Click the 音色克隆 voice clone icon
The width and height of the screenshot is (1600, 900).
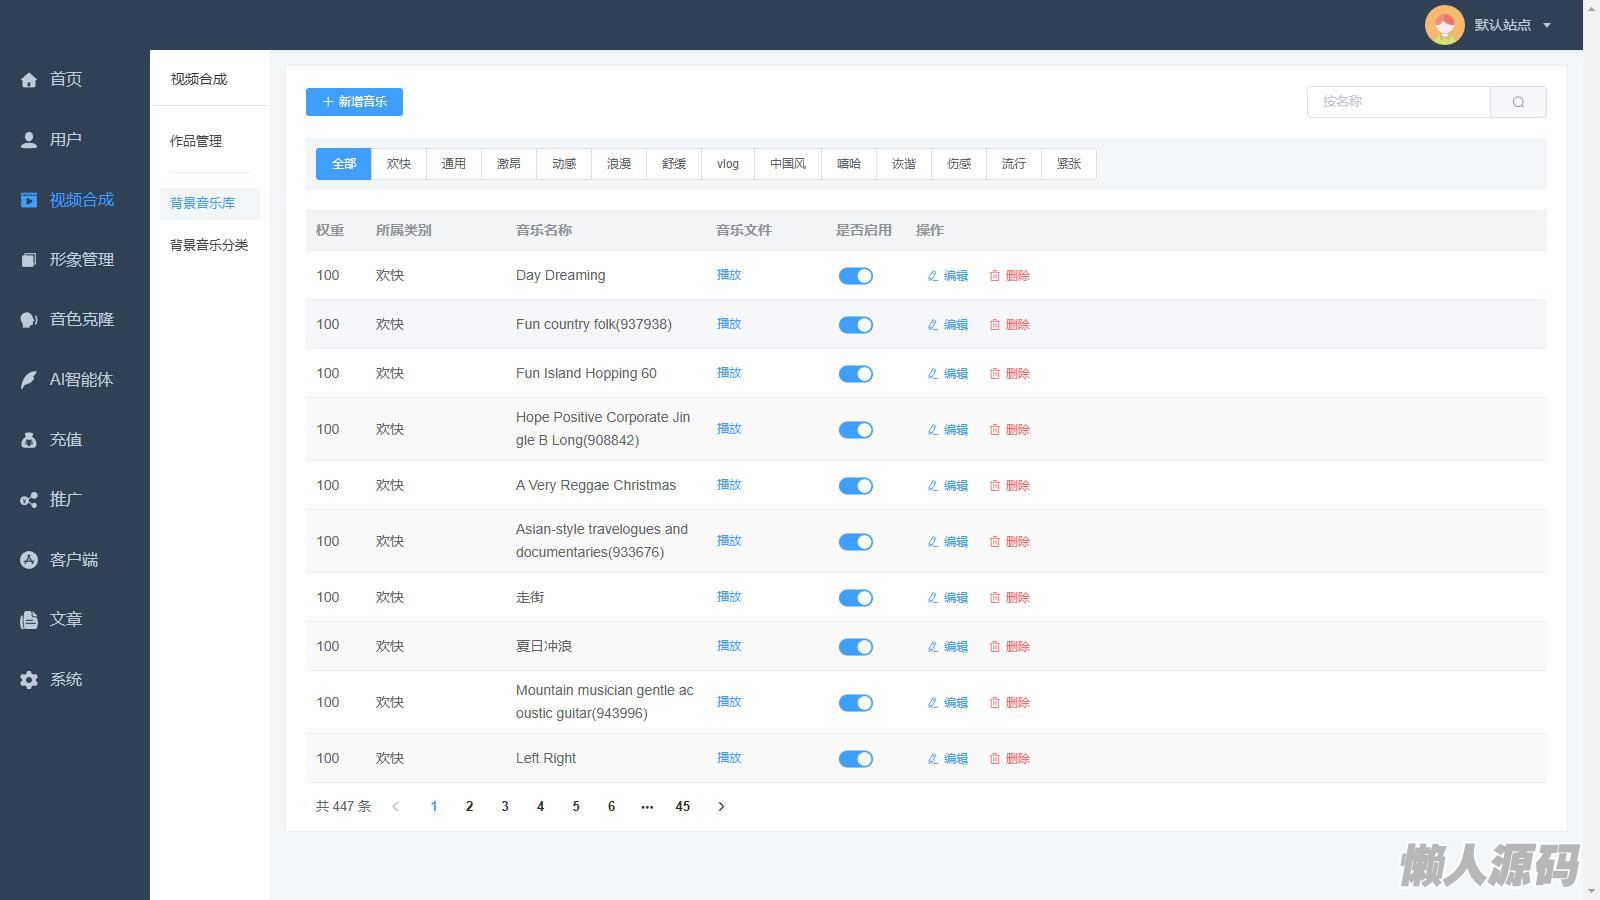[29, 320]
